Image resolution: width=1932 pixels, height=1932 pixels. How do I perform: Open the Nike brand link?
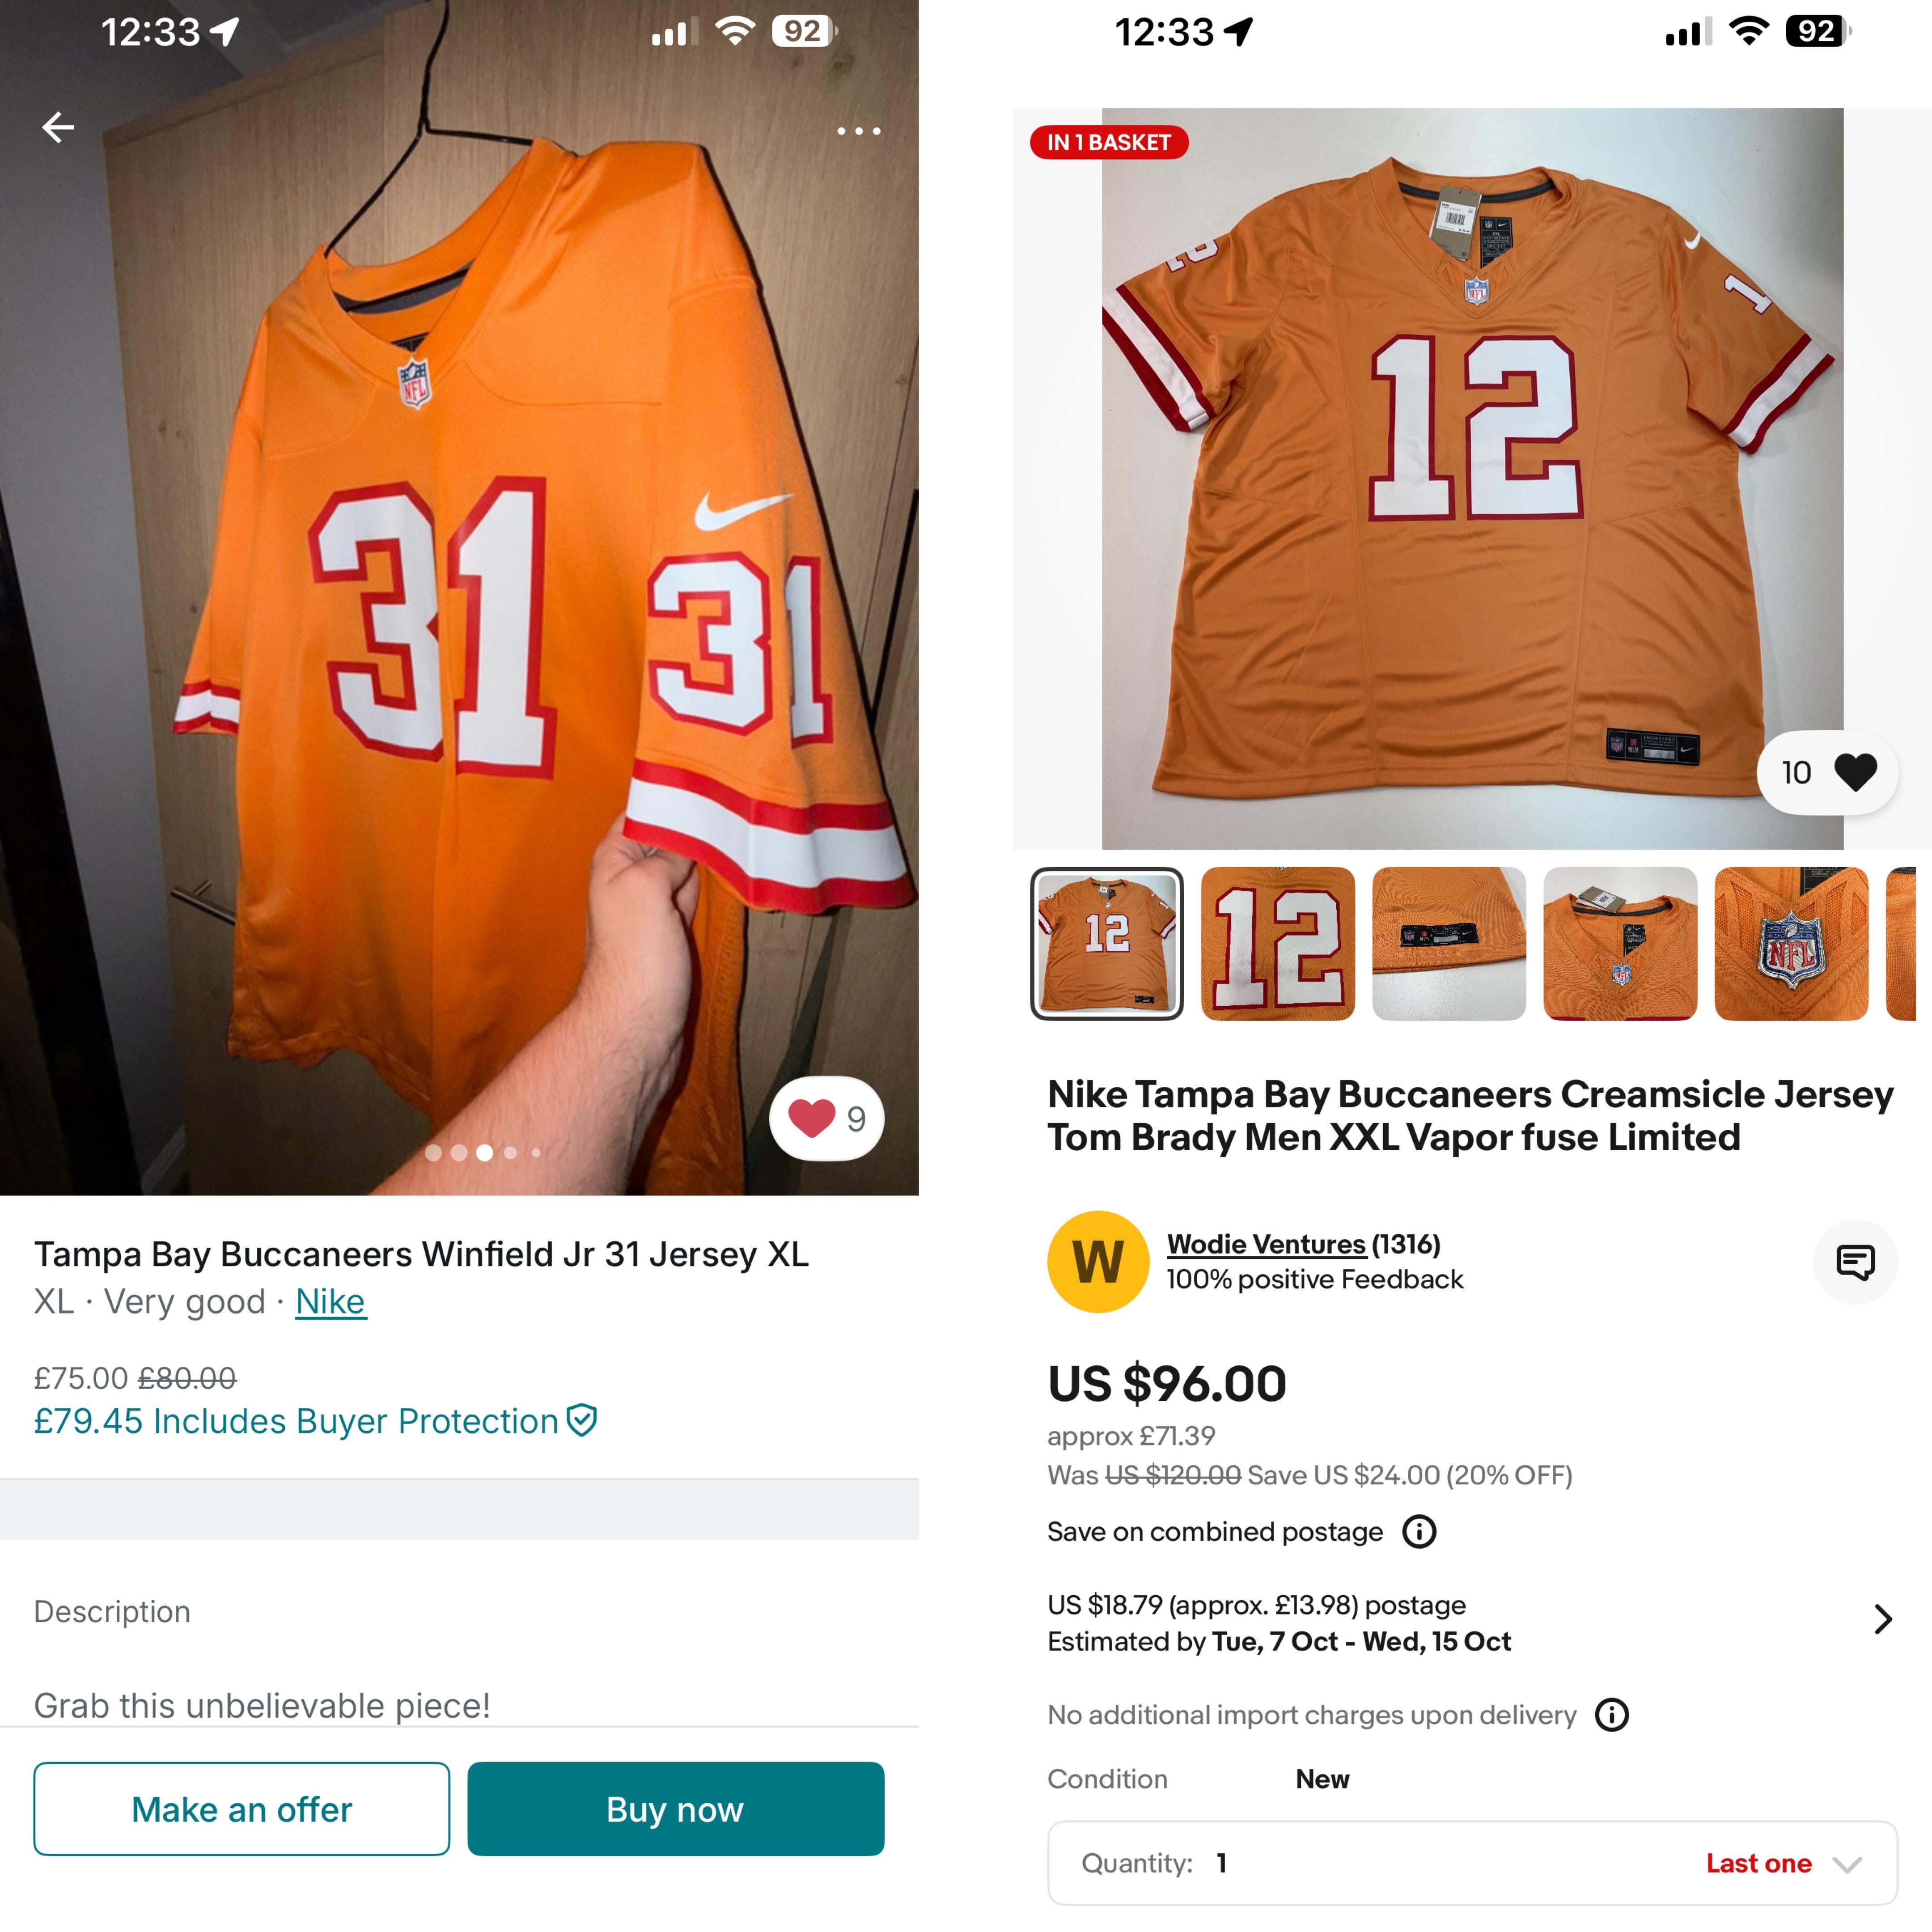click(330, 1302)
